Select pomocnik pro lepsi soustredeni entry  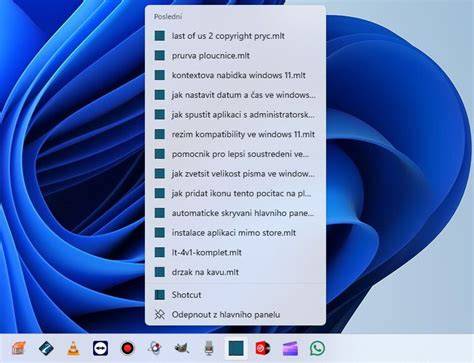(x=235, y=154)
